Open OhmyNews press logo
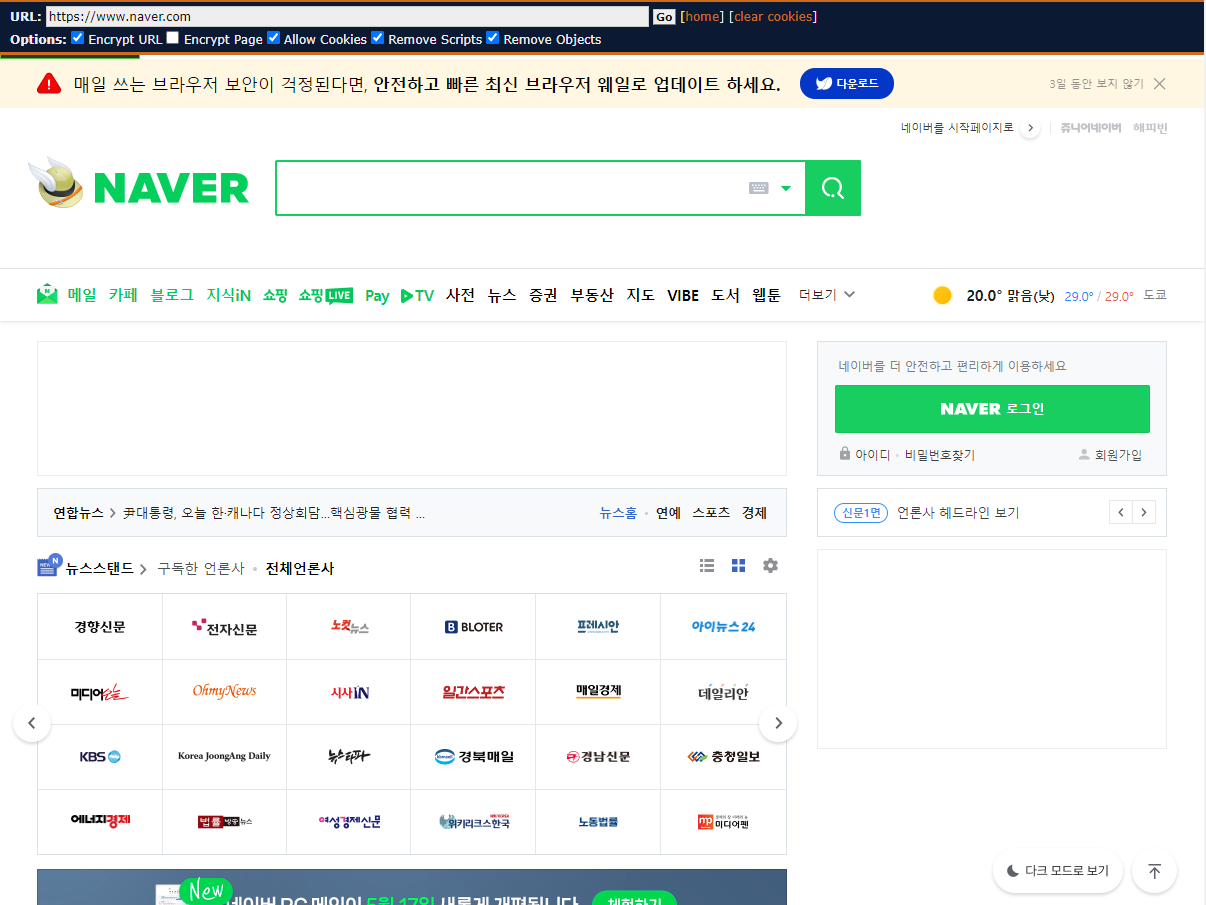The height and width of the screenshot is (905, 1206). click(225, 691)
